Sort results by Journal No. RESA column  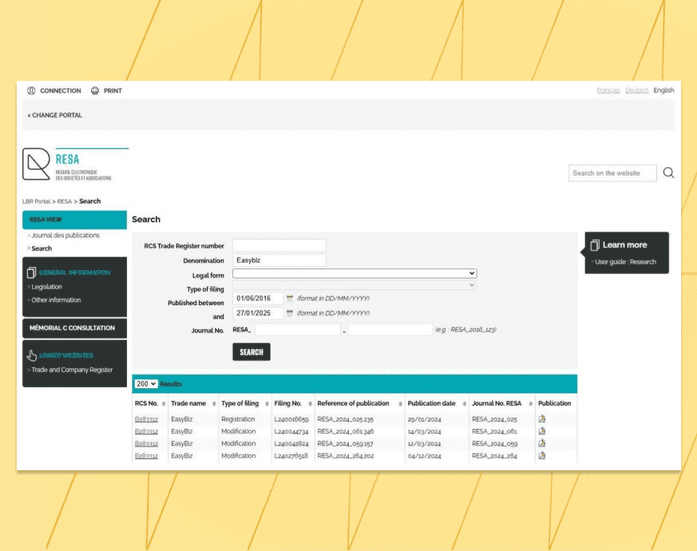pos(530,403)
